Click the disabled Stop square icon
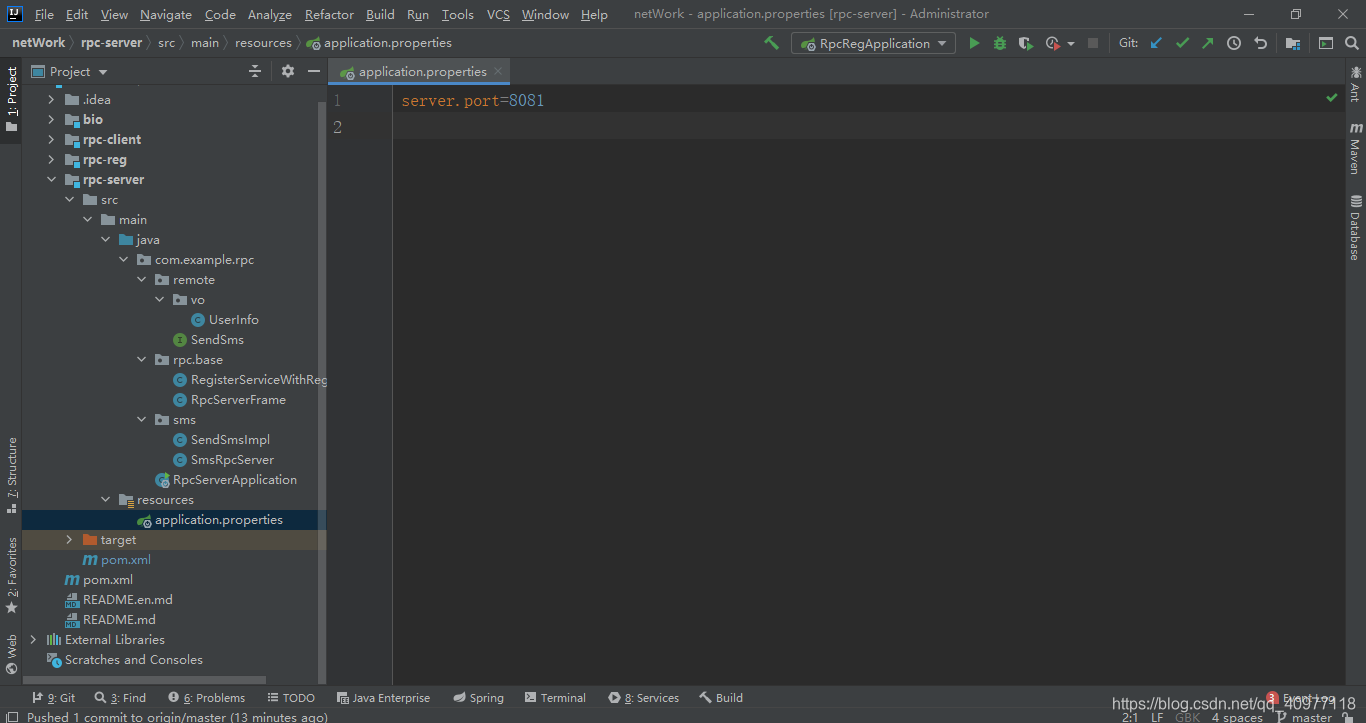Viewport: 1366px width, 723px height. coord(1093,43)
